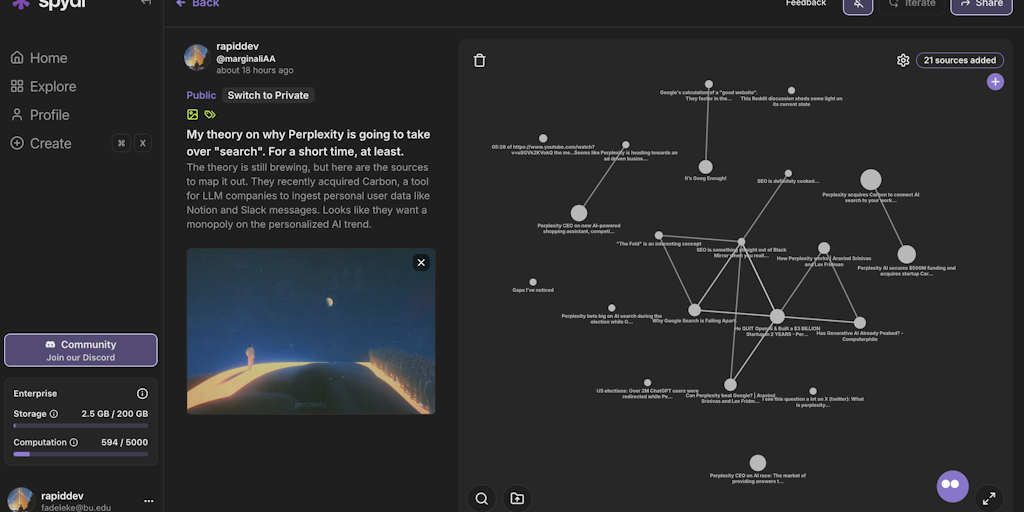This screenshot has height=512, width=1024.
Task: Open the Perplexity cover image
Action: coord(311,331)
